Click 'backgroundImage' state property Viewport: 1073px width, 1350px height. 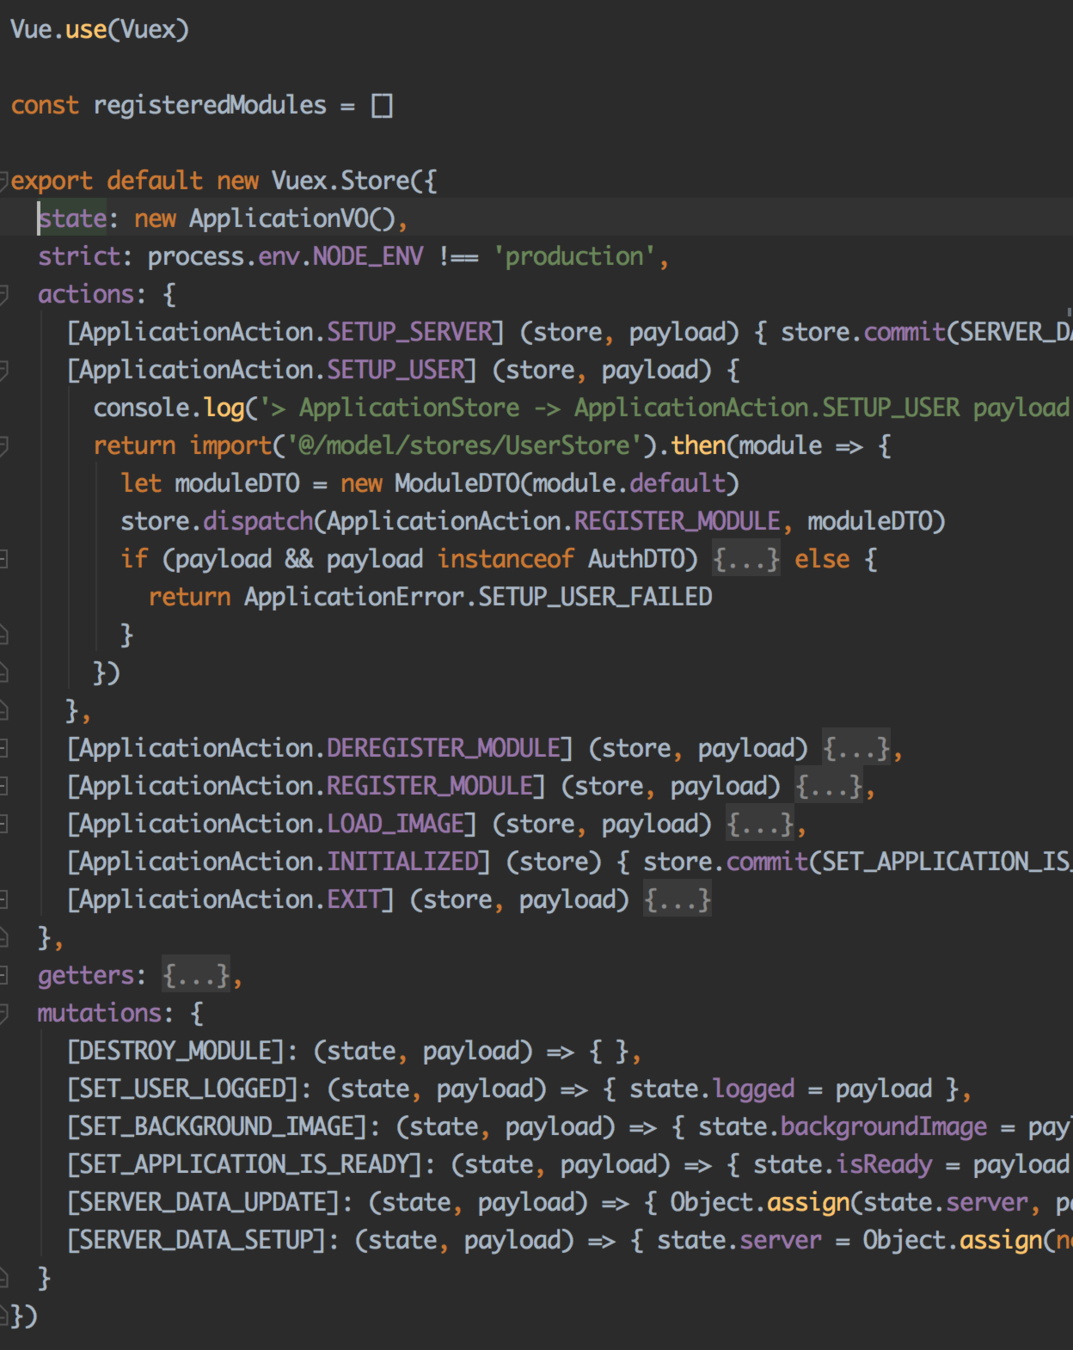[884, 1127]
